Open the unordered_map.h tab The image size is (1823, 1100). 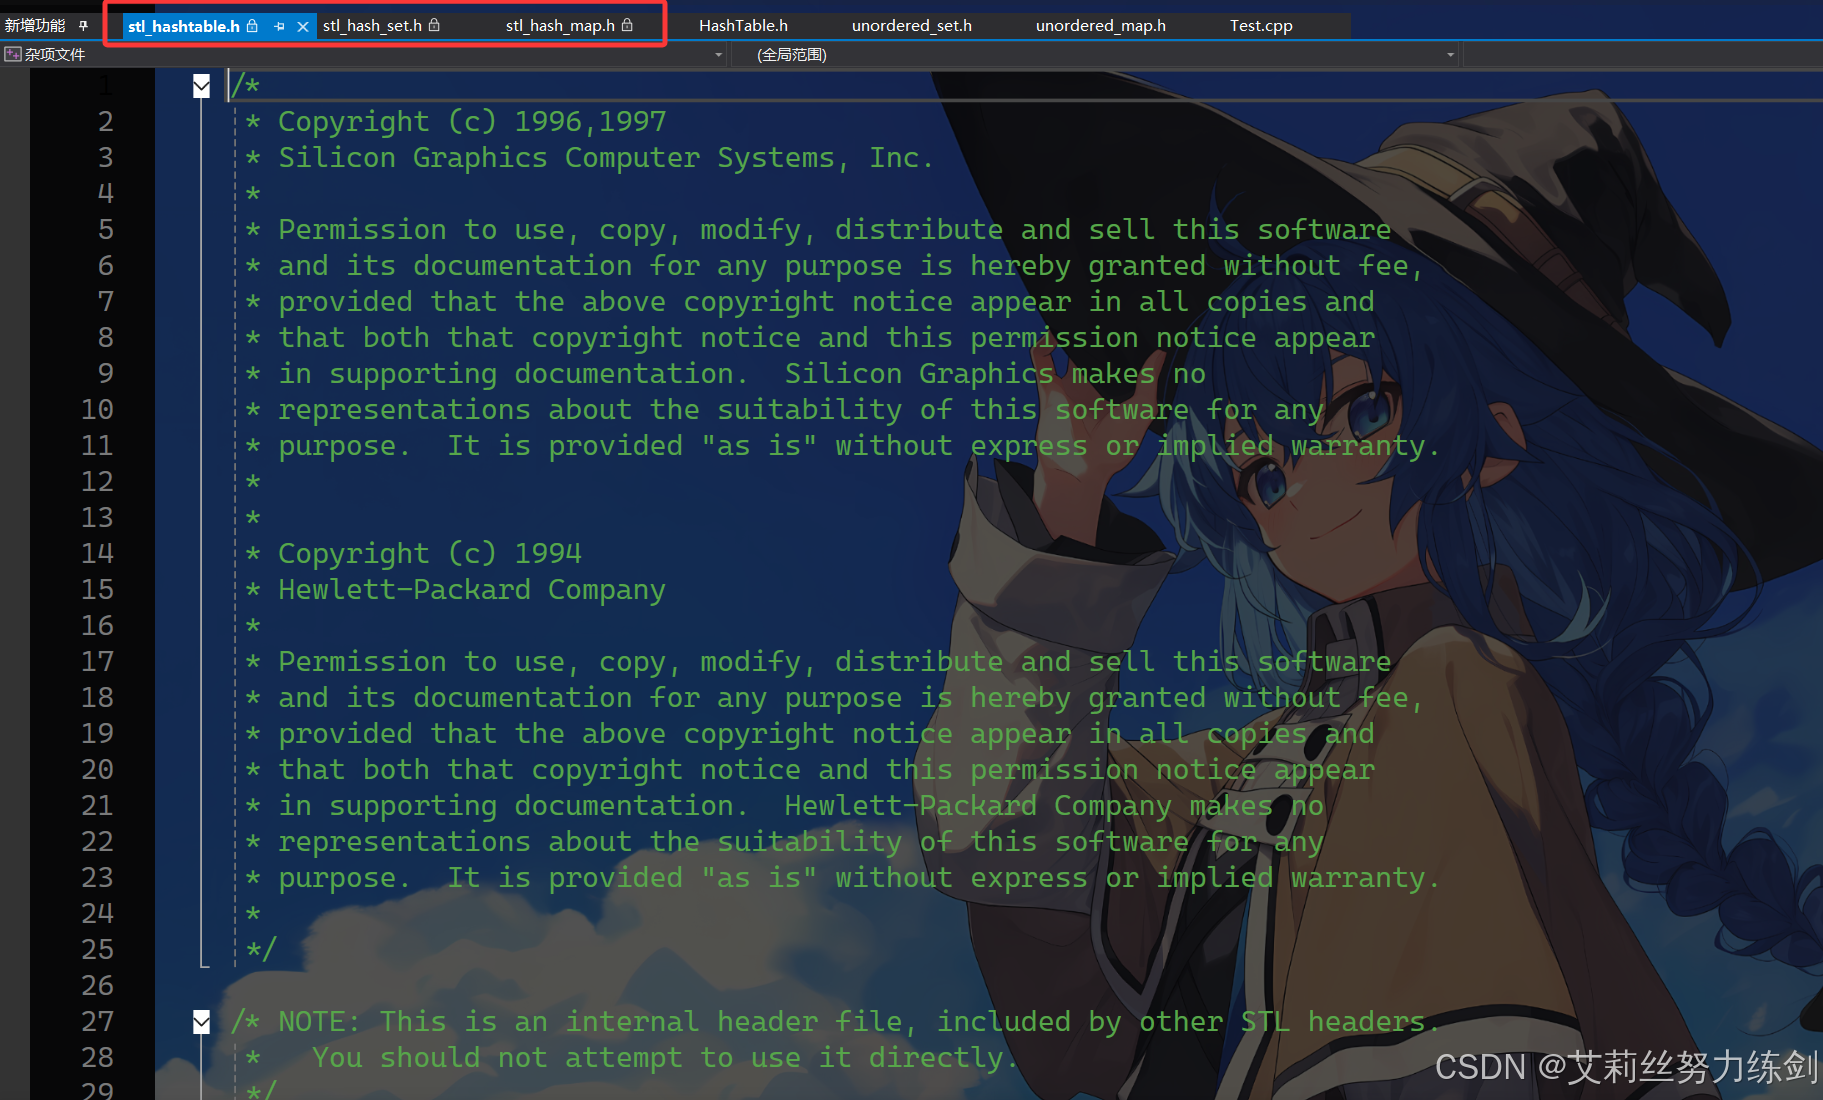[x=1100, y=26]
